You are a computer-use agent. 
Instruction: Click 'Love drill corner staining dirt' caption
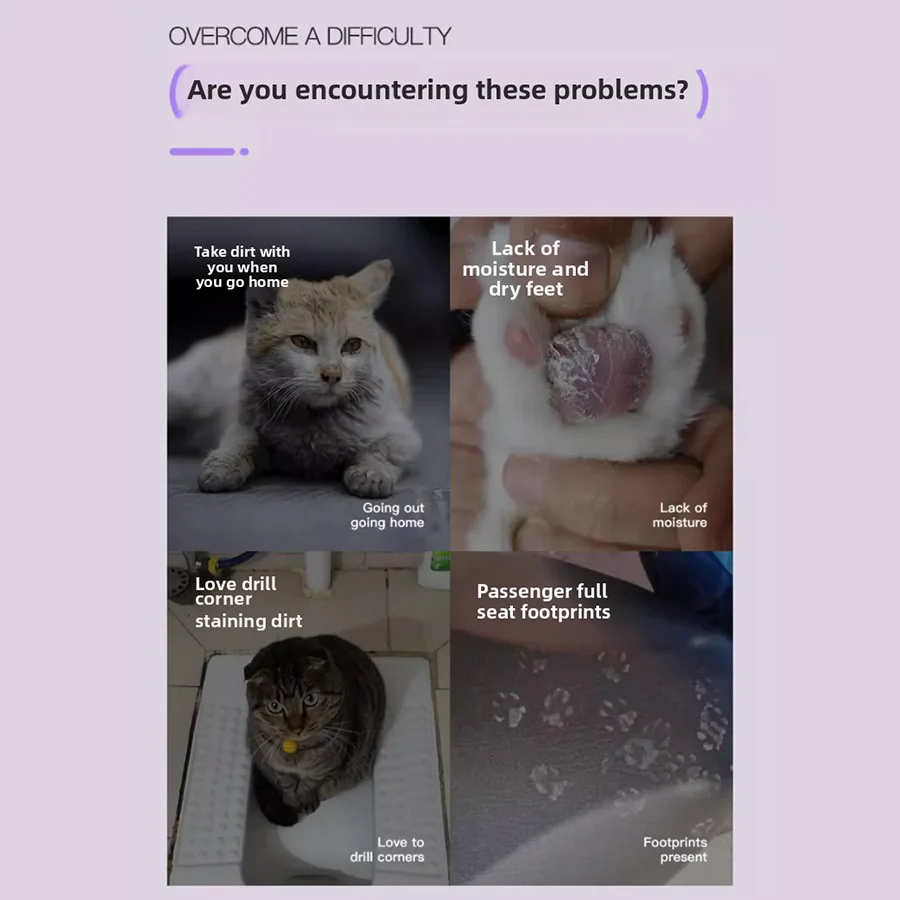[x=248, y=602]
